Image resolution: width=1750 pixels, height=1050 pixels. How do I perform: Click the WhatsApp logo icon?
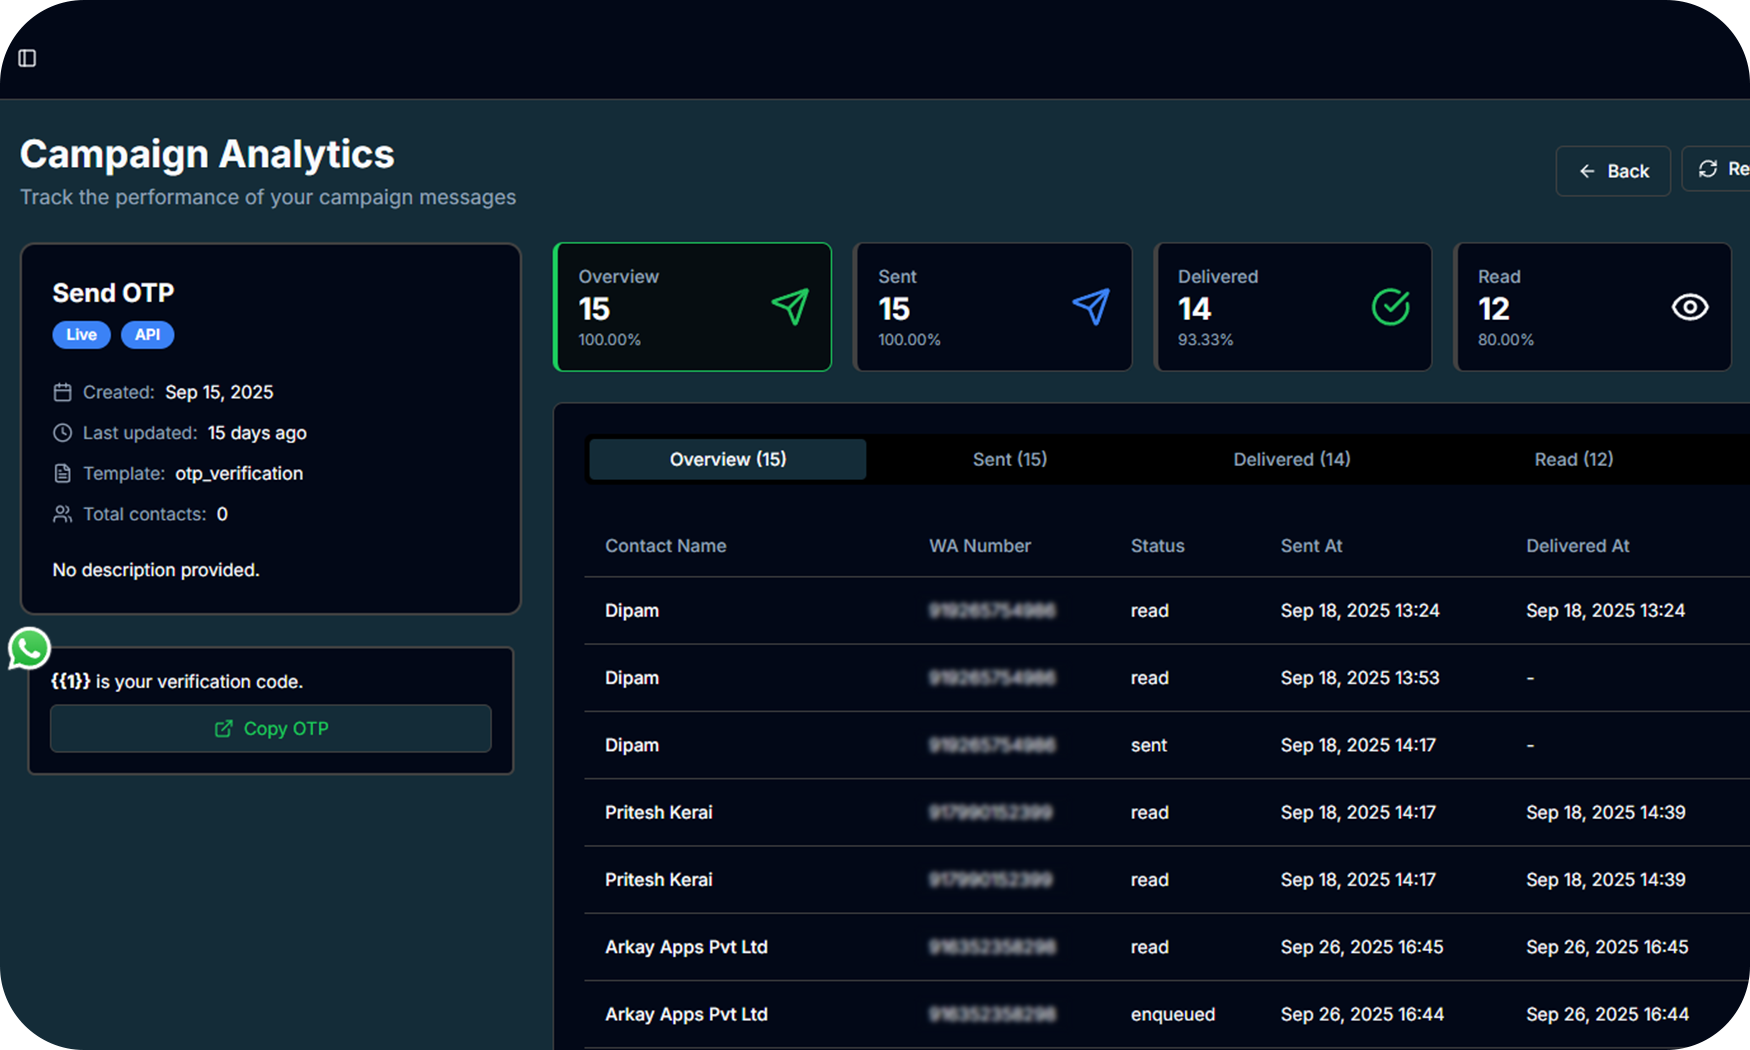click(29, 648)
